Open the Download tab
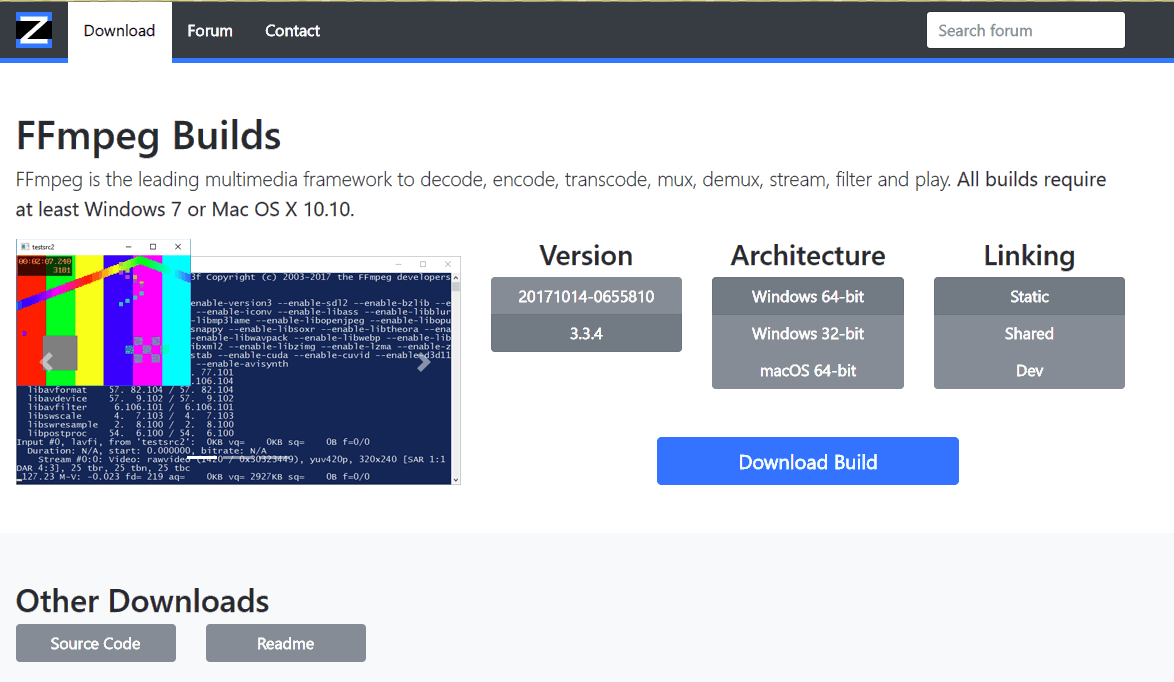 coord(119,31)
